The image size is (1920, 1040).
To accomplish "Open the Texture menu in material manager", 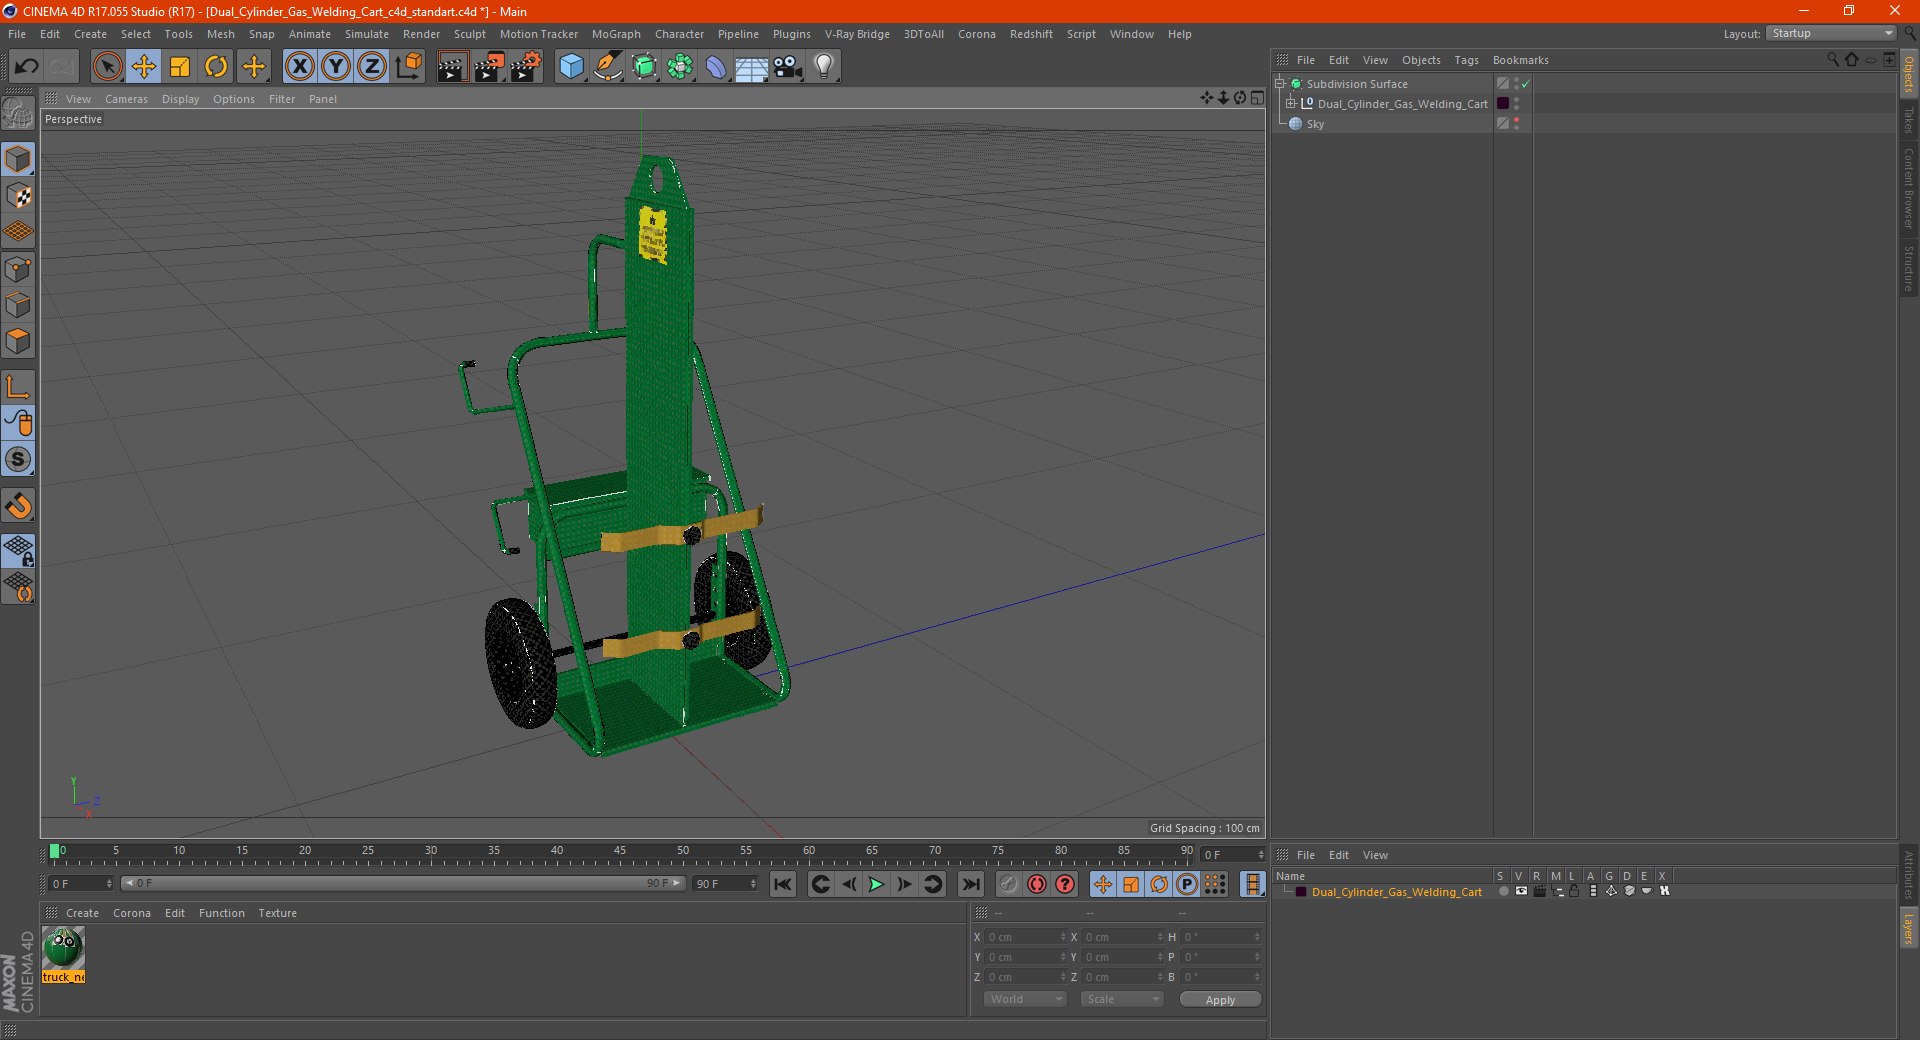I will tap(277, 913).
